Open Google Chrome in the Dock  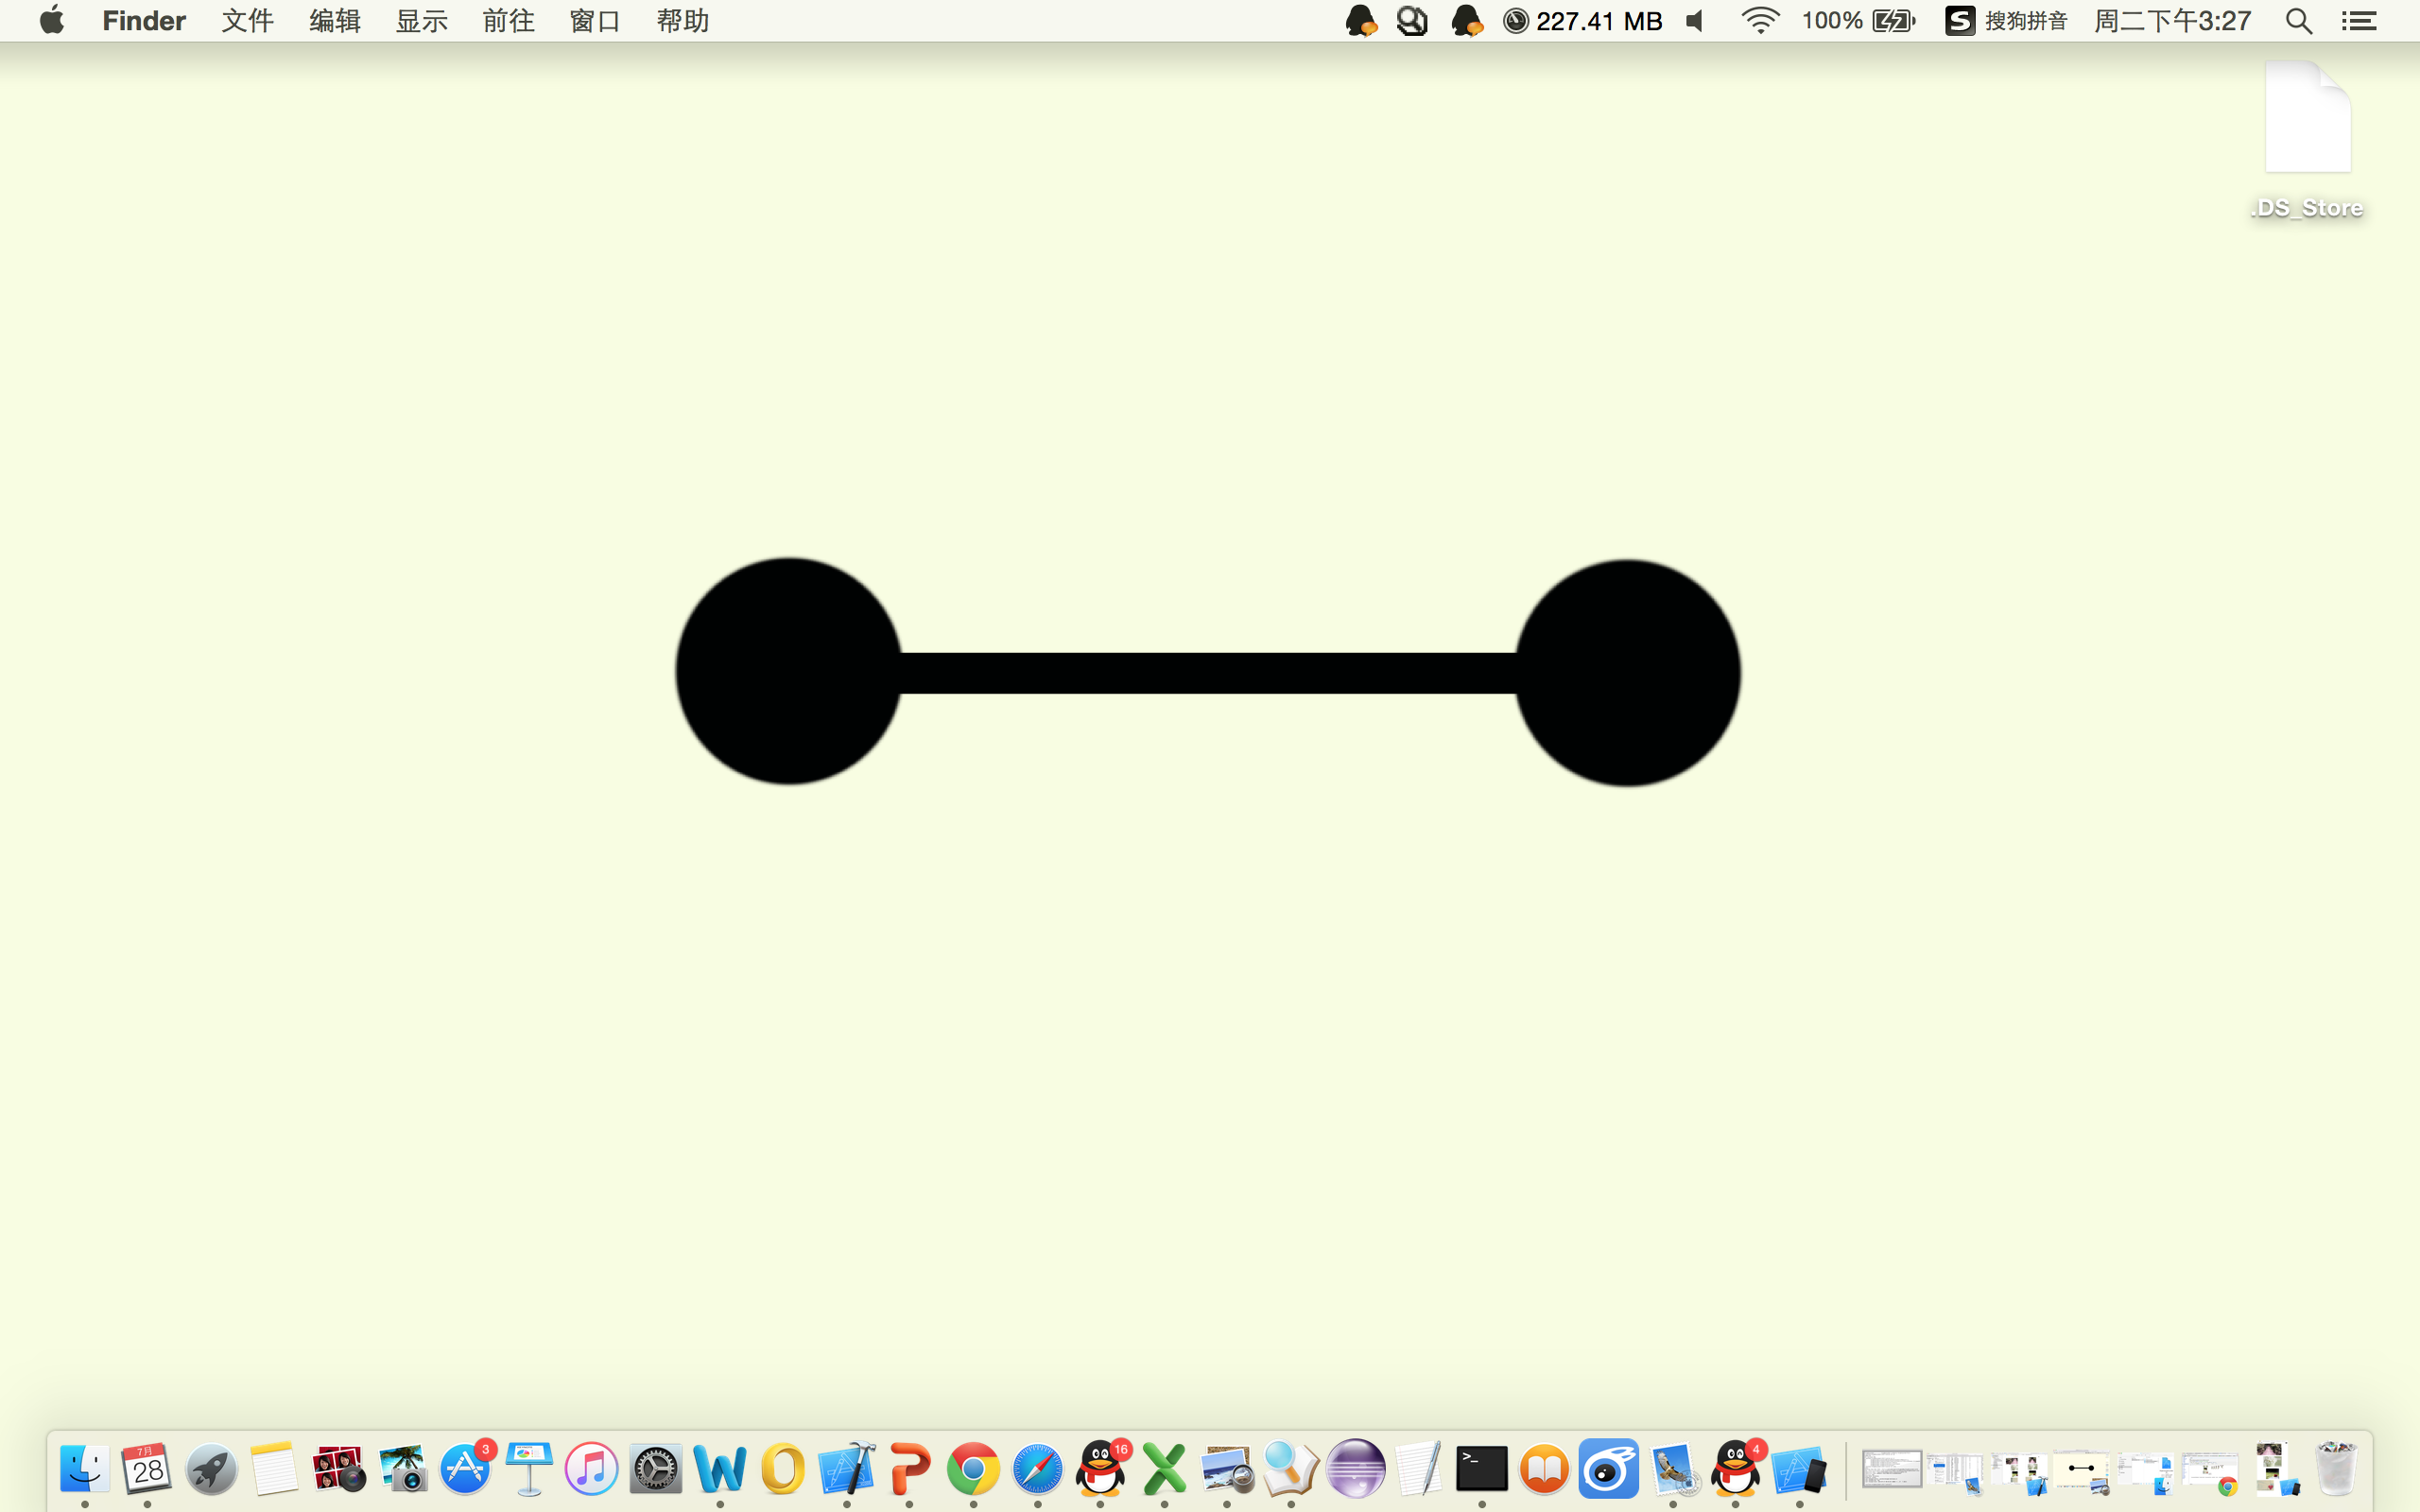[x=973, y=1469]
